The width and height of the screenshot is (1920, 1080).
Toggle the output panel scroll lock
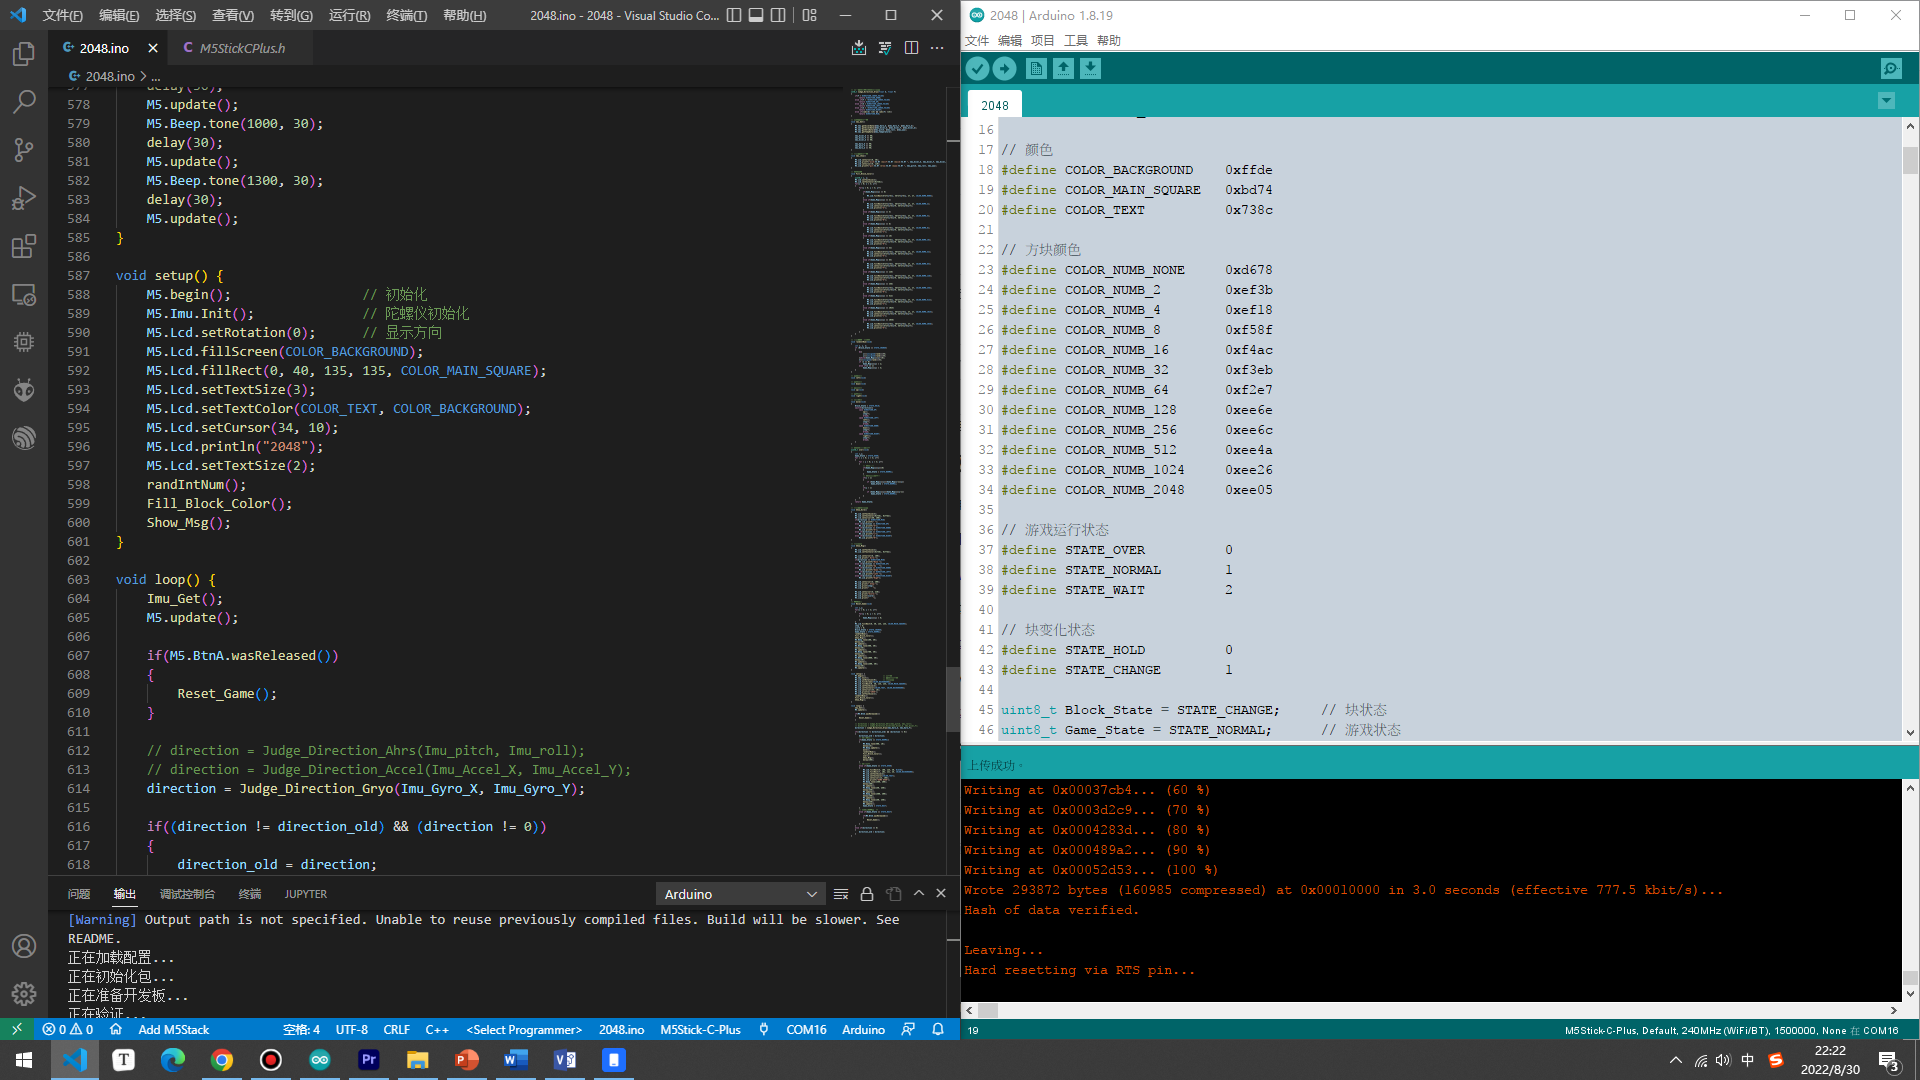[x=867, y=894]
